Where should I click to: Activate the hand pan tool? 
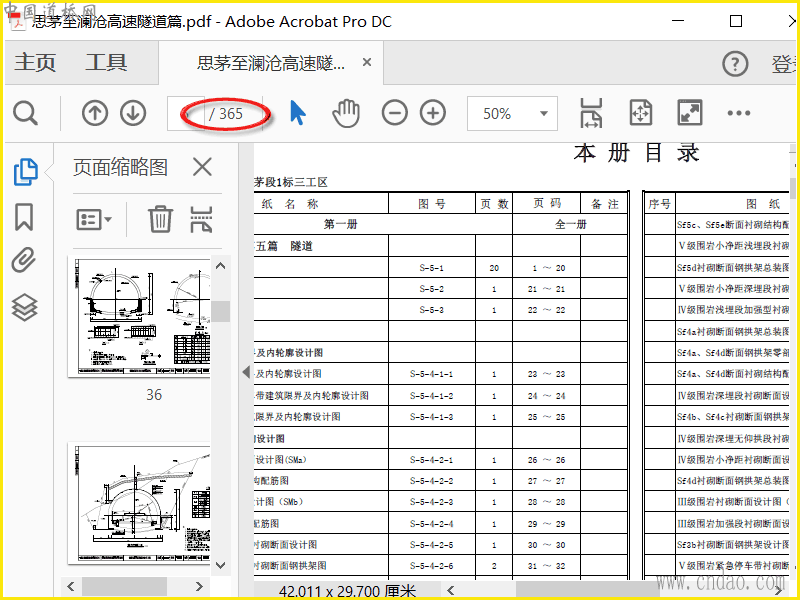click(346, 113)
